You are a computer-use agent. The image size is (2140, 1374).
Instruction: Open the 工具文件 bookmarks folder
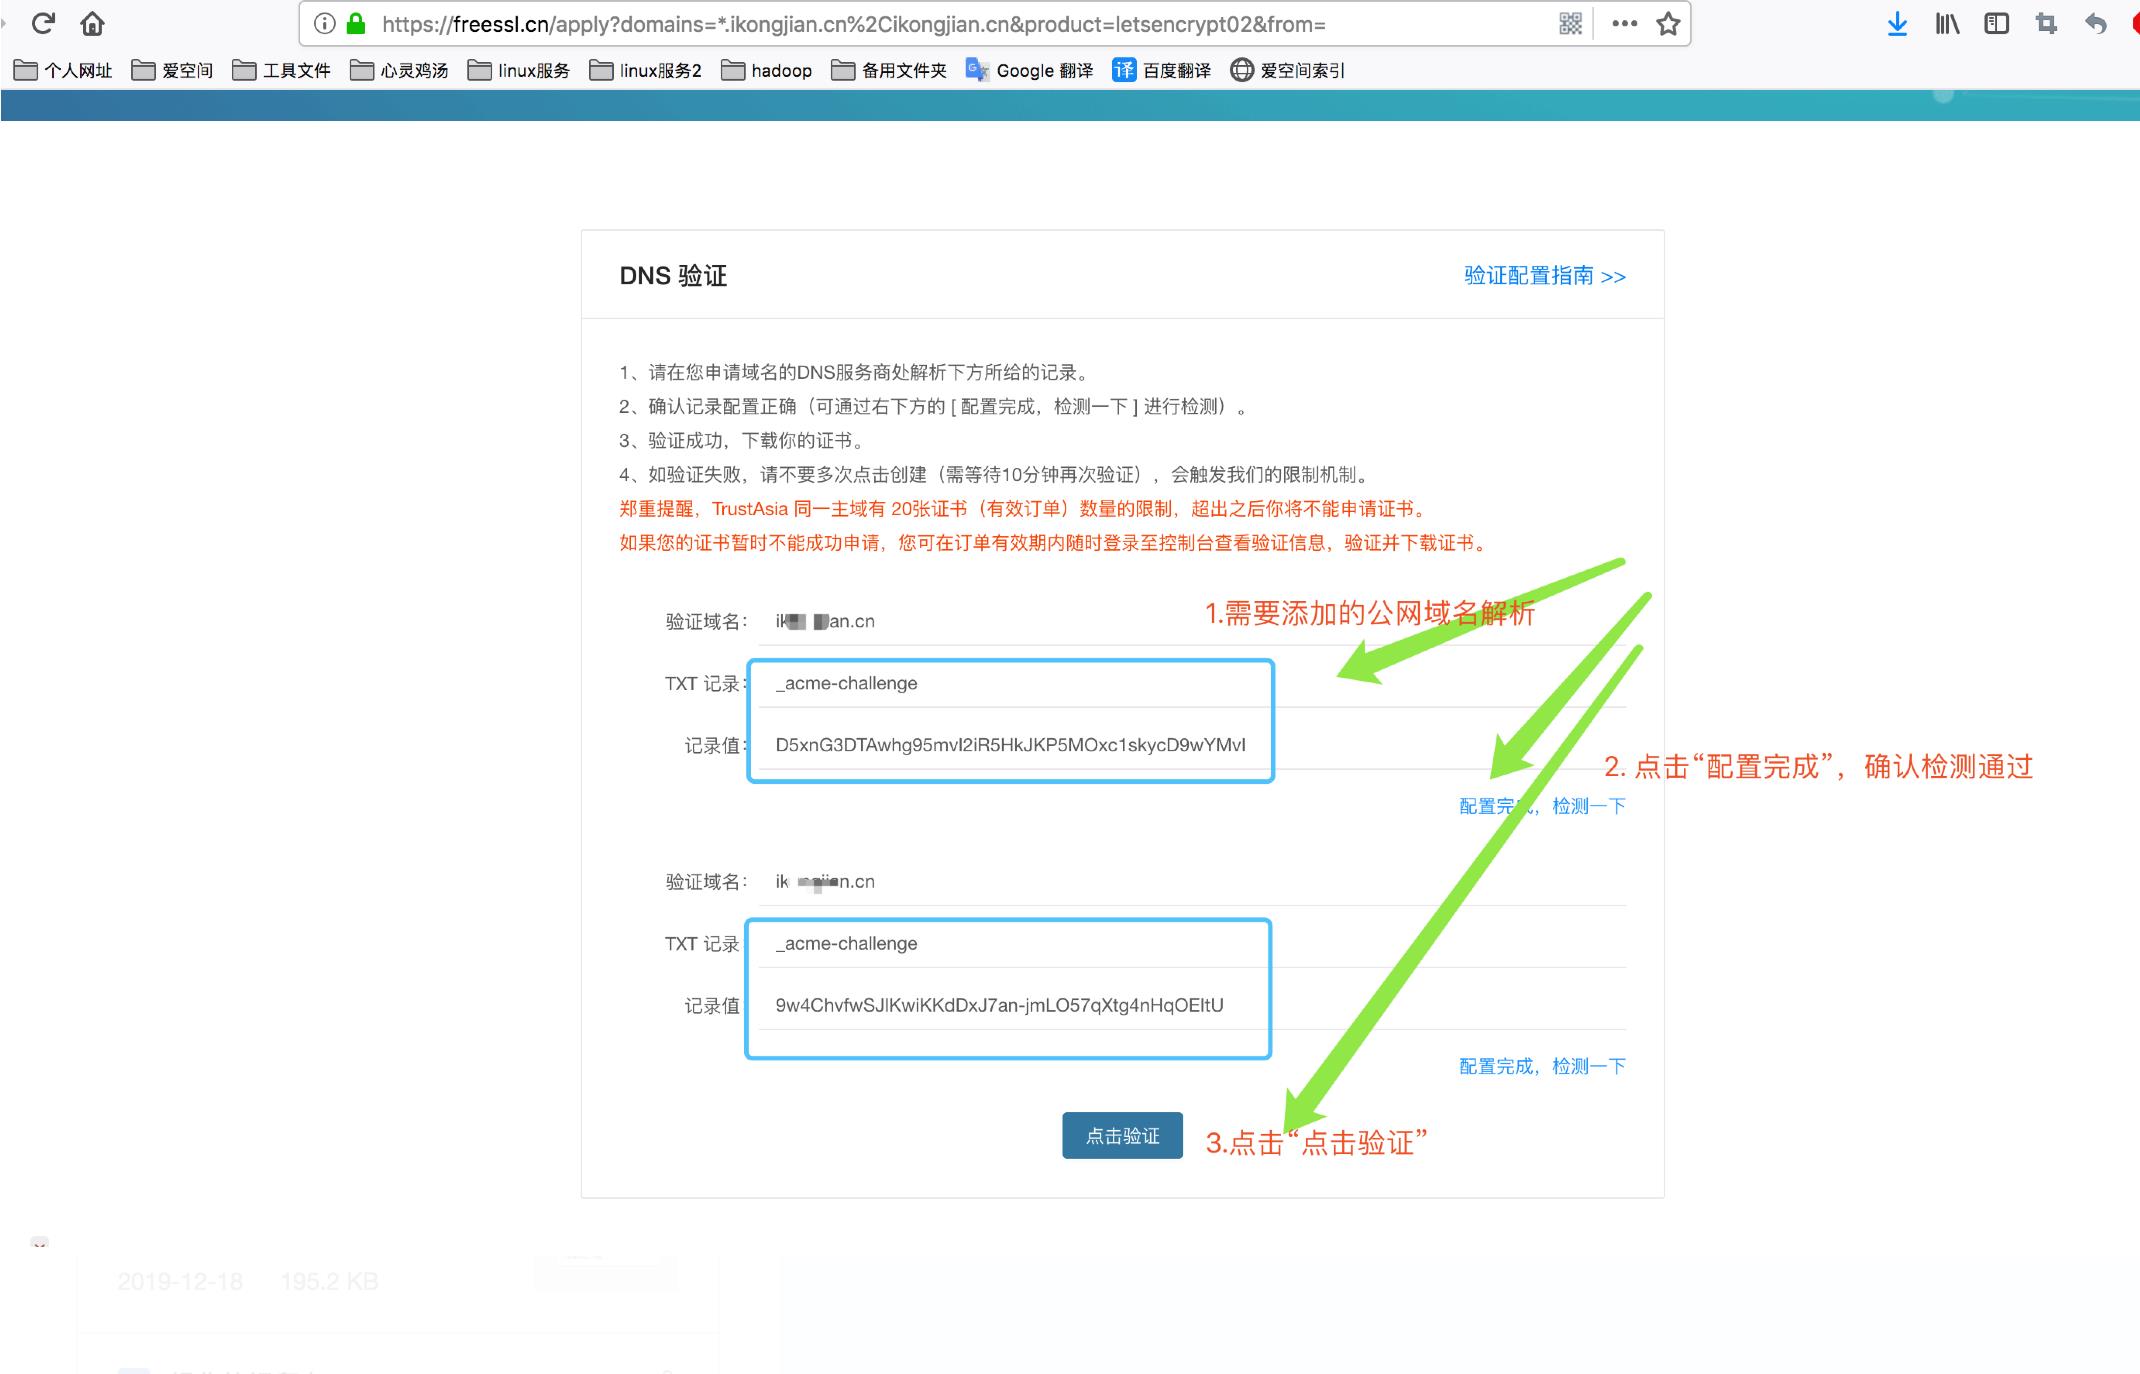(x=281, y=70)
